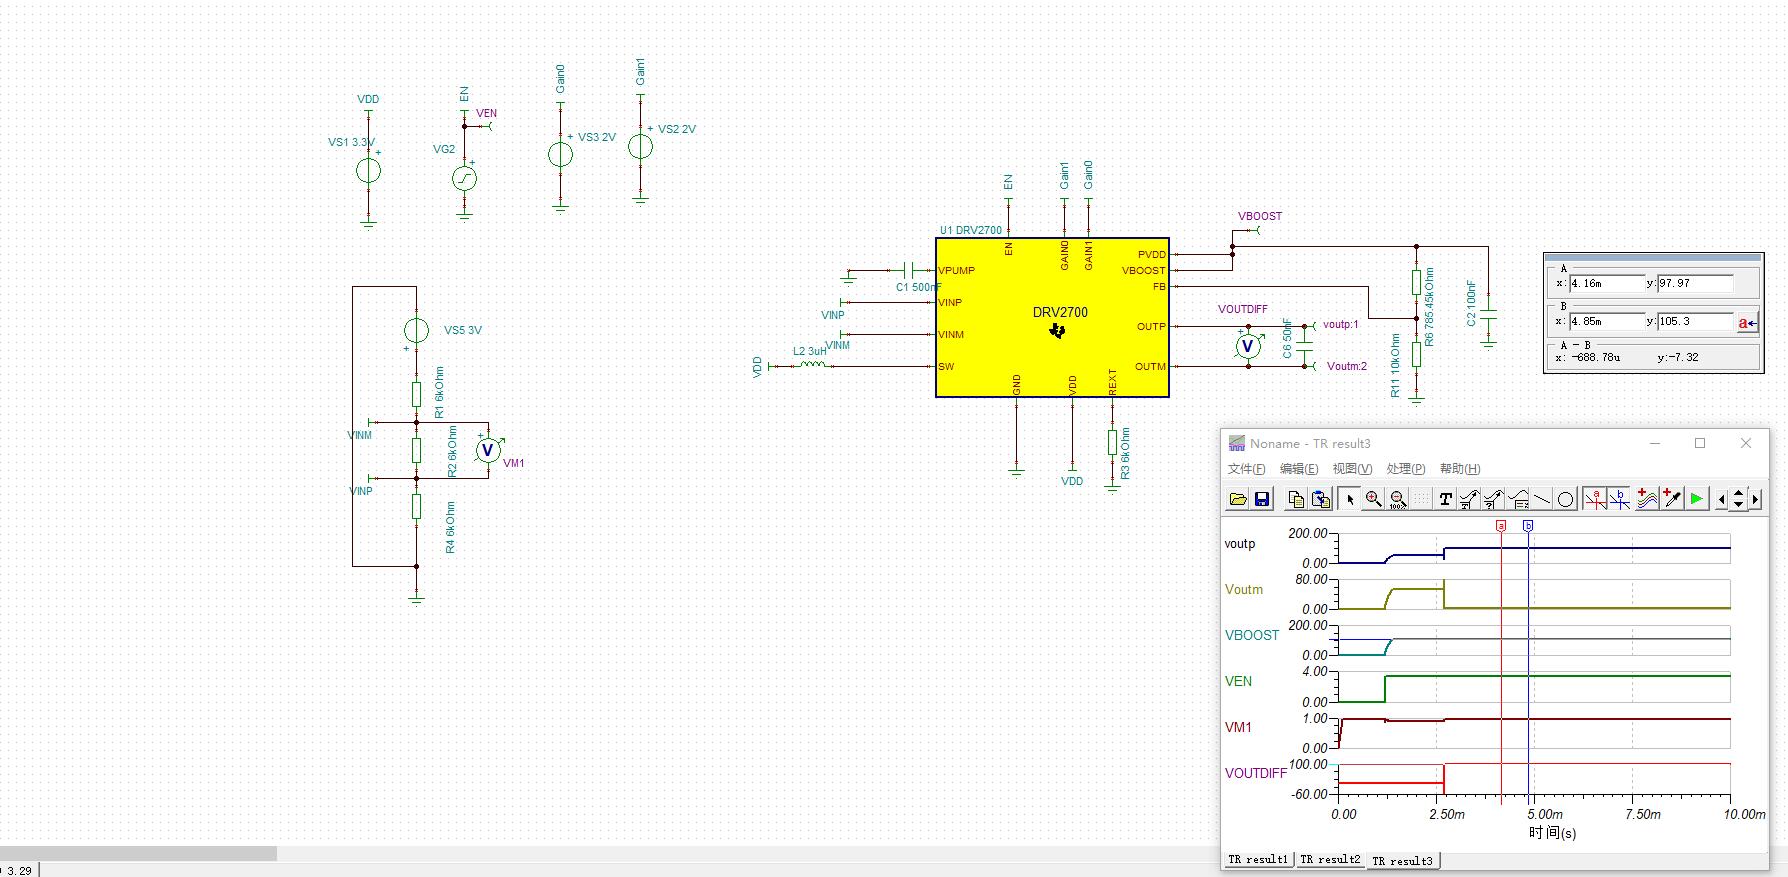The width and height of the screenshot is (1788, 877).
Task: Click cursor B y field showing 105.3
Action: (x=1695, y=322)
